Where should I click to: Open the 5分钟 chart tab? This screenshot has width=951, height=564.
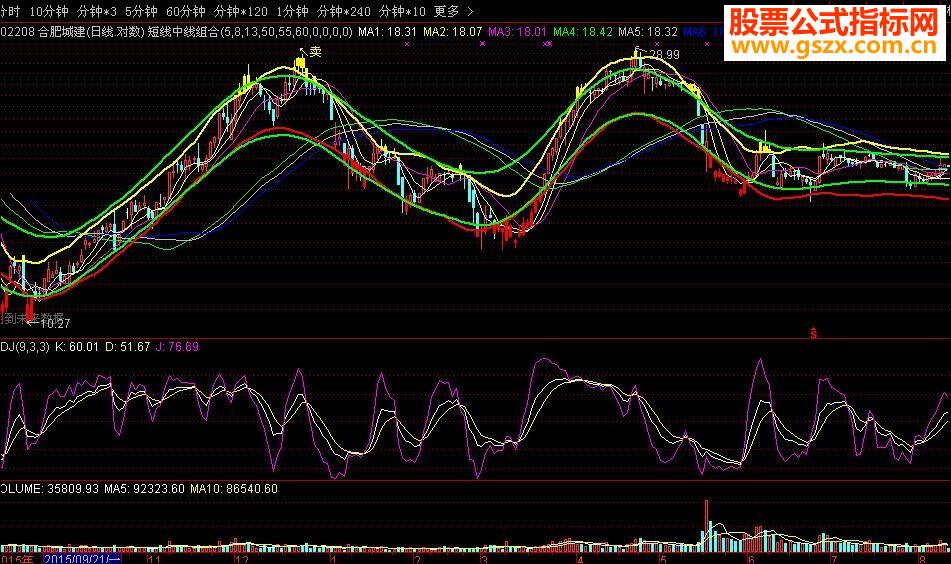click(141, 12)
